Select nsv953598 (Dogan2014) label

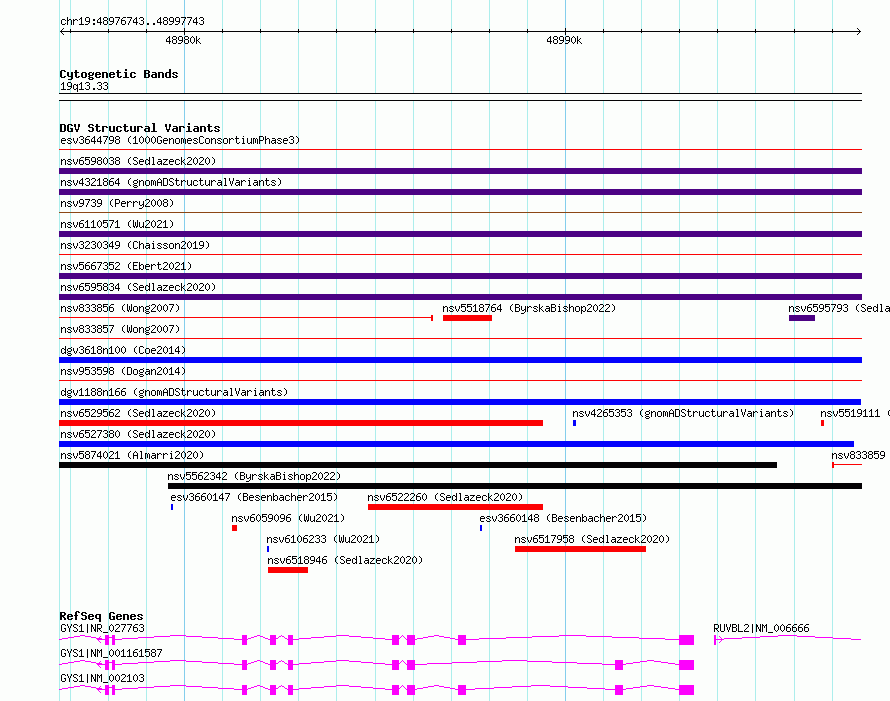click(123, 371)
